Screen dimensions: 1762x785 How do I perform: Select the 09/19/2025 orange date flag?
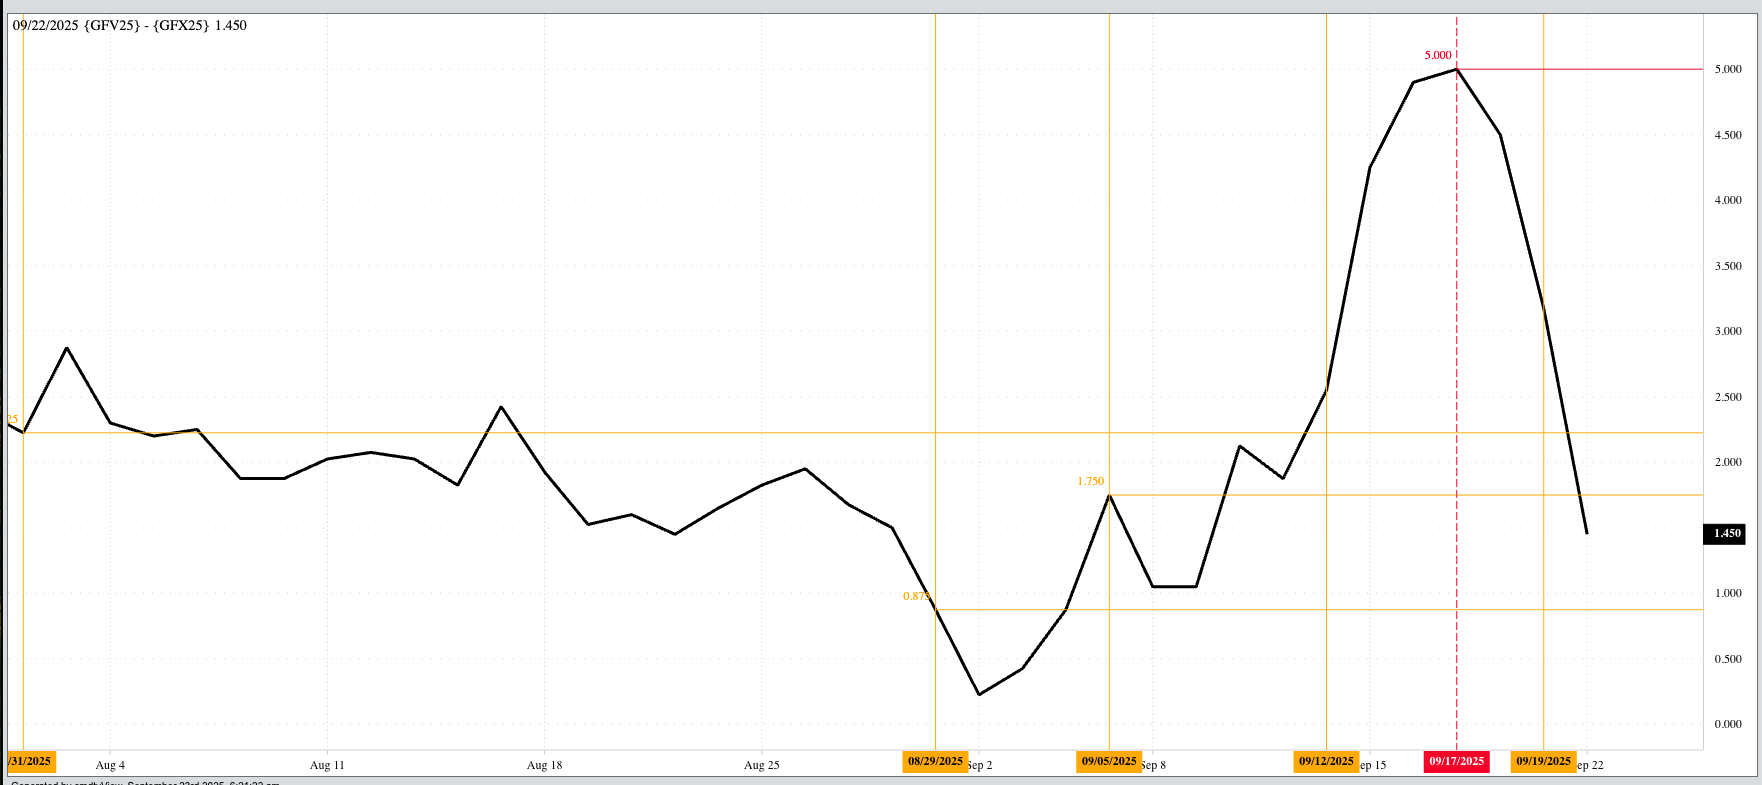(1543, 762)
